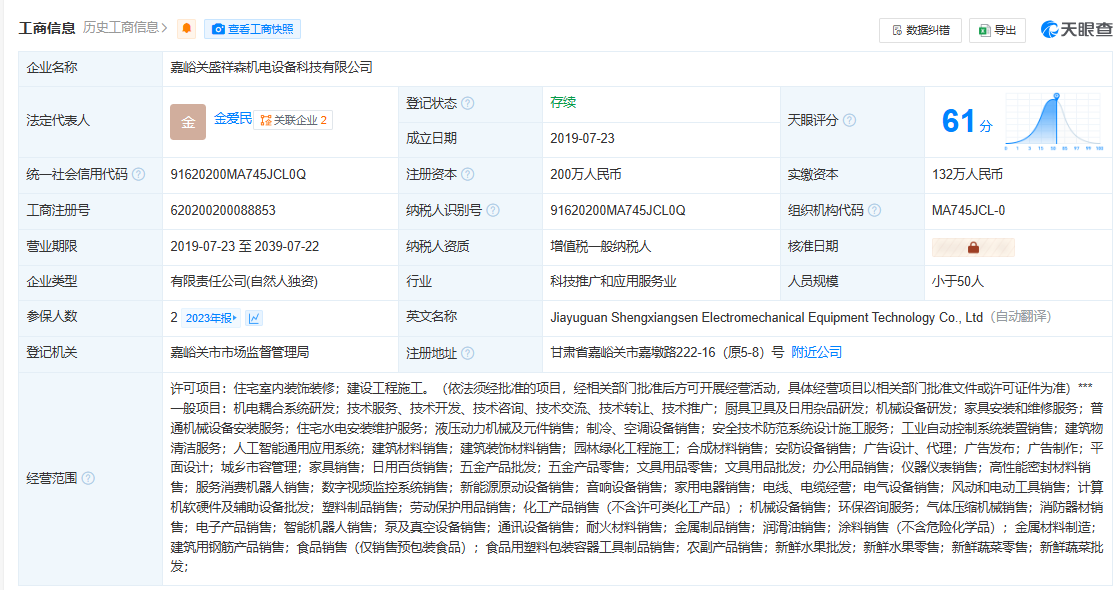Click the registered address 甘肃省嘉峪关市嘉墩路222-16

coord(633,352)
